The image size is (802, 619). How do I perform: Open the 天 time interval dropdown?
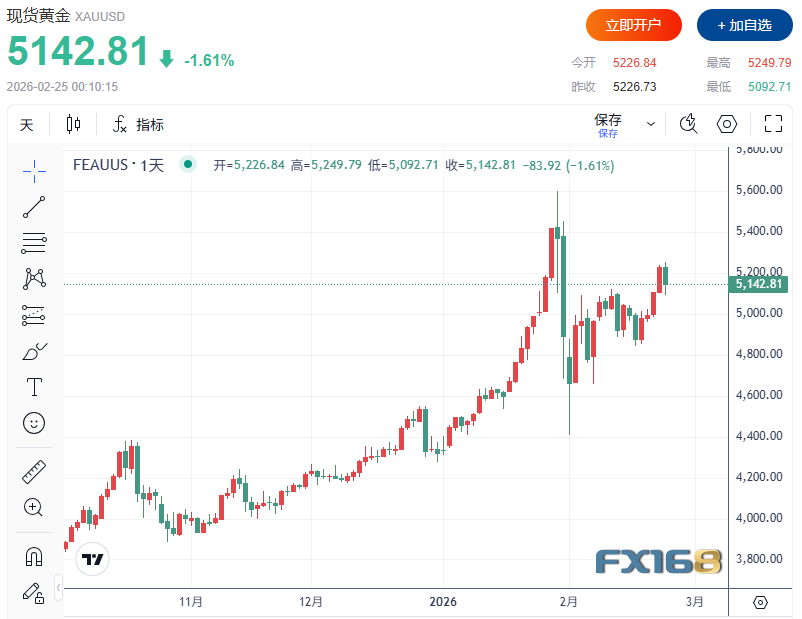(27, 125)
